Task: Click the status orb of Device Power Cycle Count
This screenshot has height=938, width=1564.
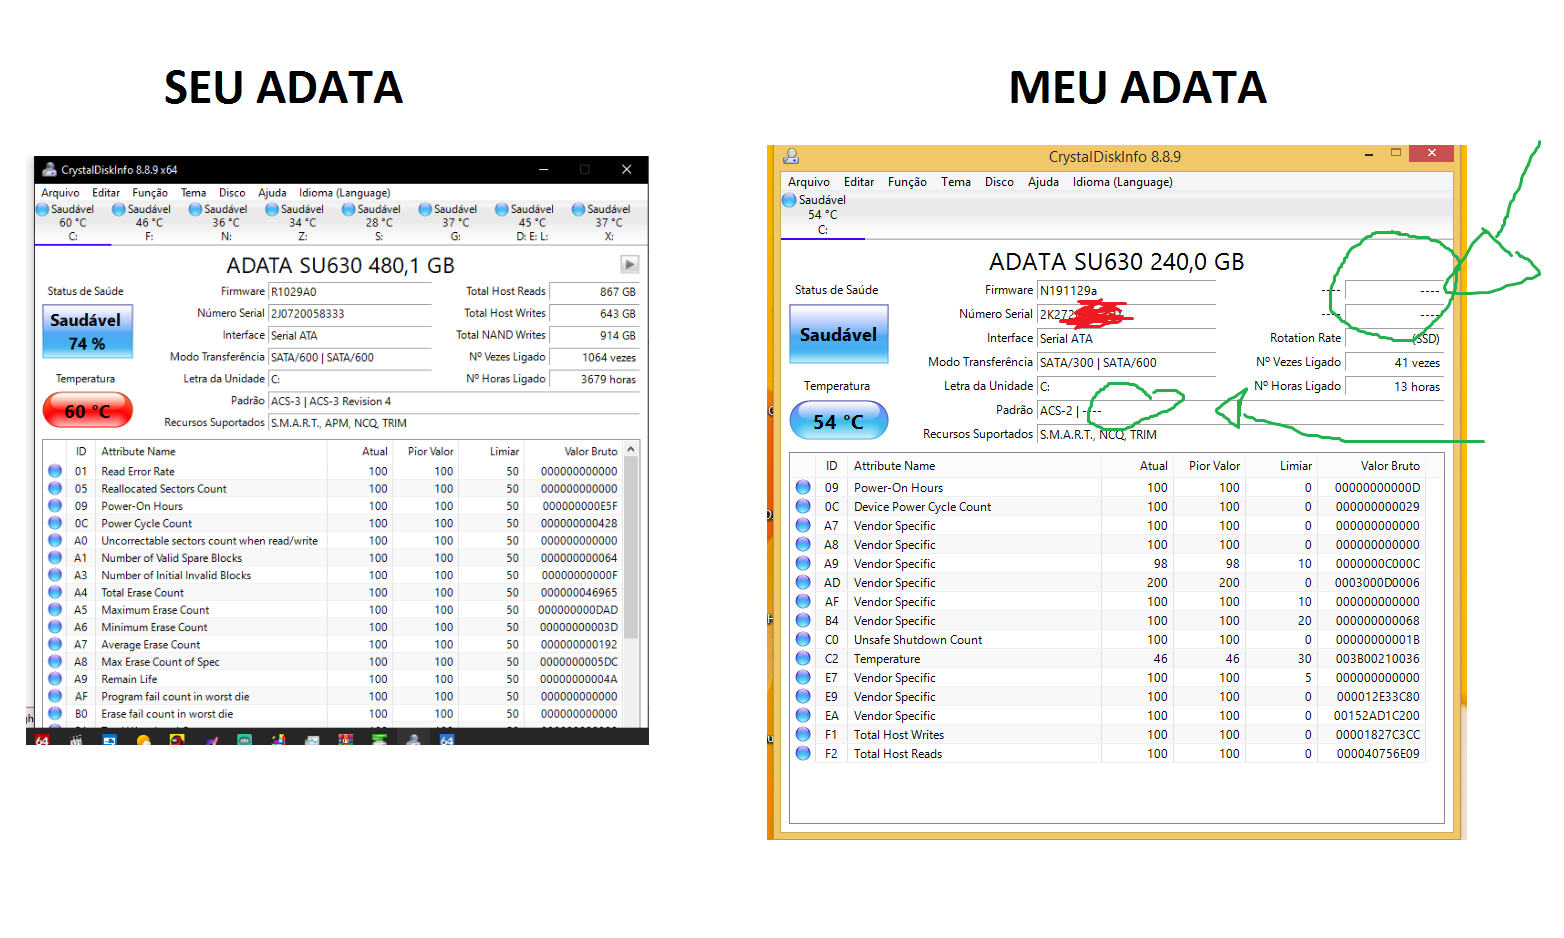Action: [803, 506]
